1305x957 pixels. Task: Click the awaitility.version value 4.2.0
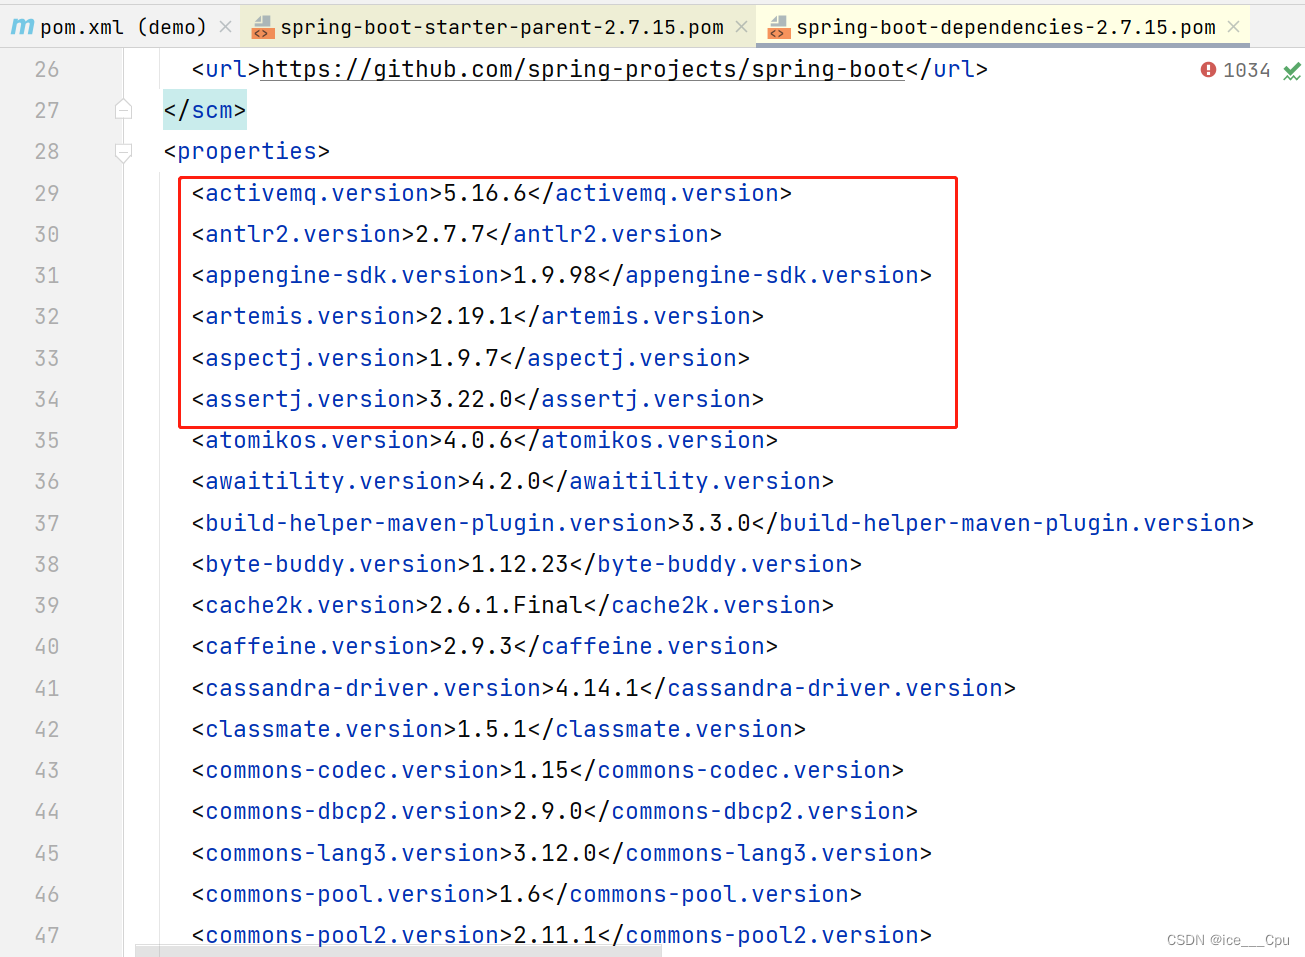(x=506, y=481)
